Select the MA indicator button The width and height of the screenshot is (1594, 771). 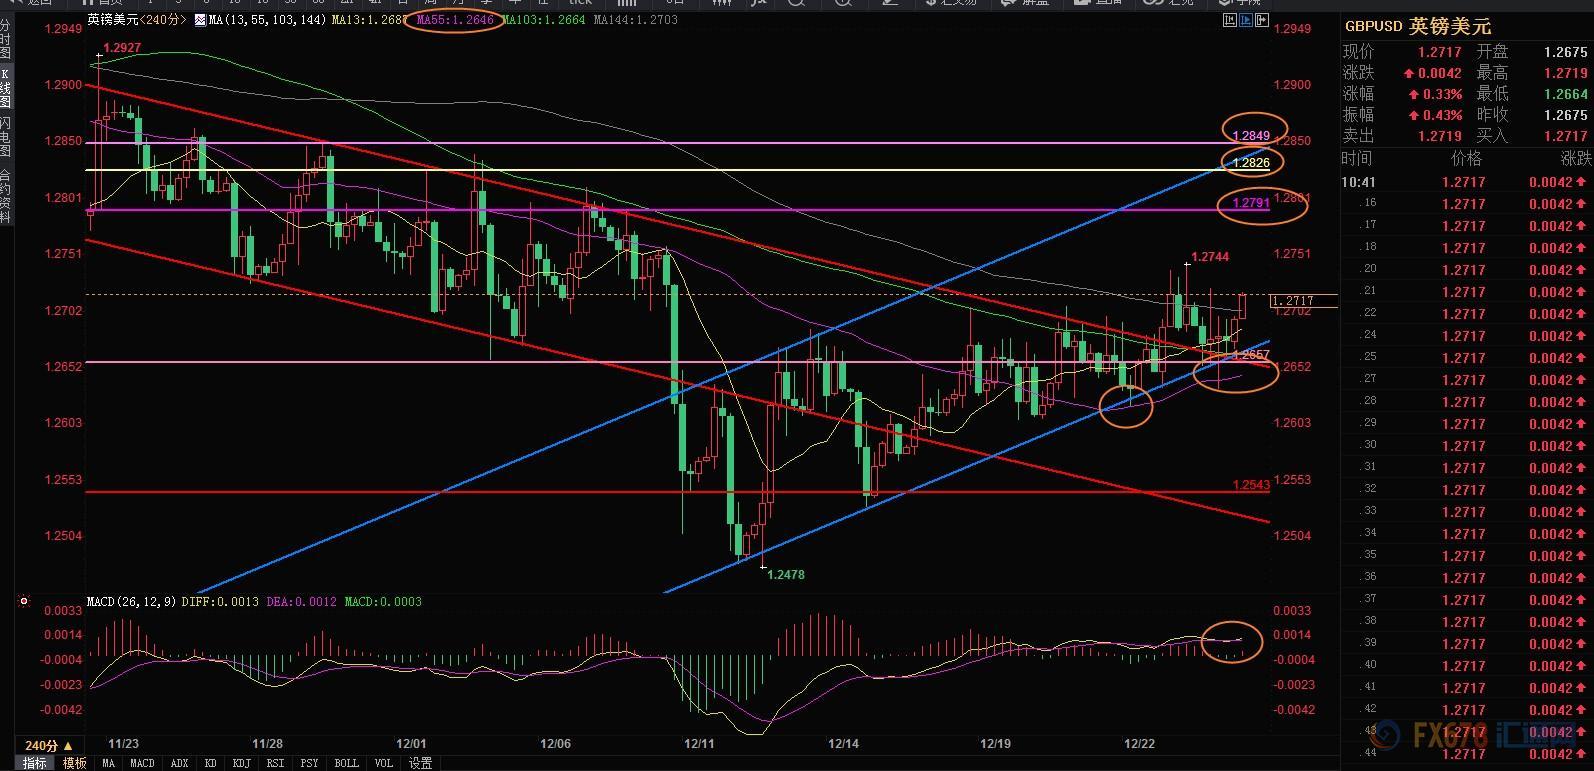point(108,763)
